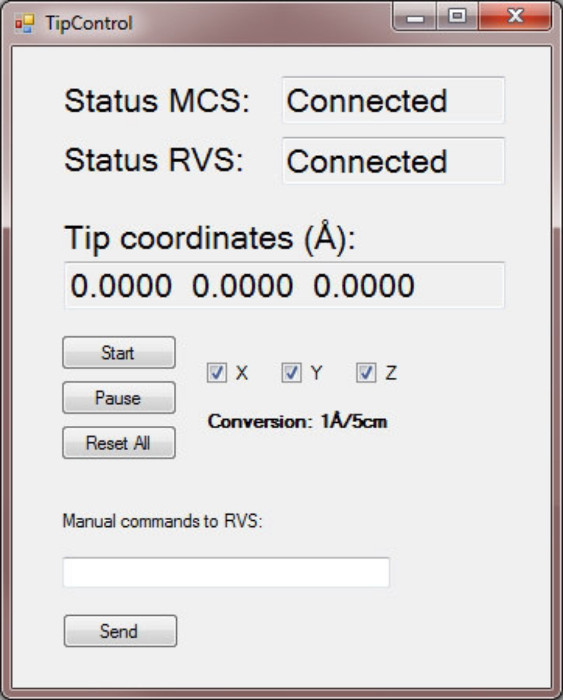Disable the Z axis checkbox
The image size is (563, 700).
click(x=366, y=373)
